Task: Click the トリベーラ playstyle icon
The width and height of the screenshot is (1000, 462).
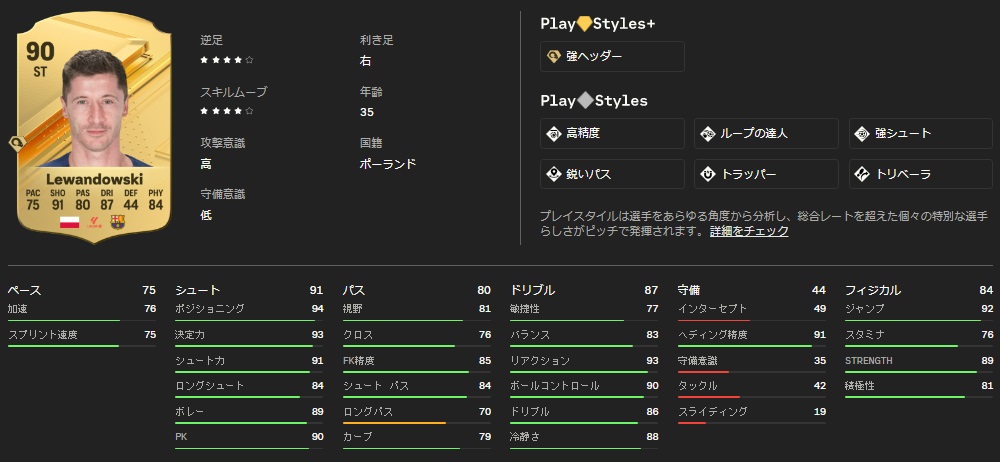Action: (862, 174)
